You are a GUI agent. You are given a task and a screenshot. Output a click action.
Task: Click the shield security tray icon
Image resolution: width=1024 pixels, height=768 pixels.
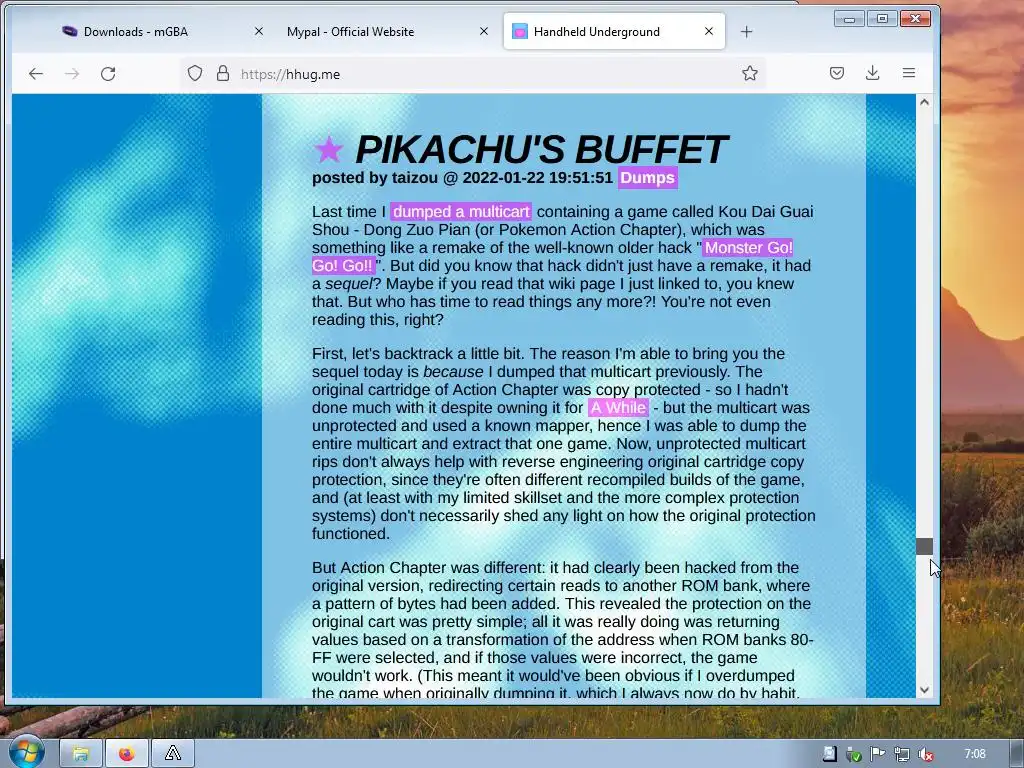854,755
